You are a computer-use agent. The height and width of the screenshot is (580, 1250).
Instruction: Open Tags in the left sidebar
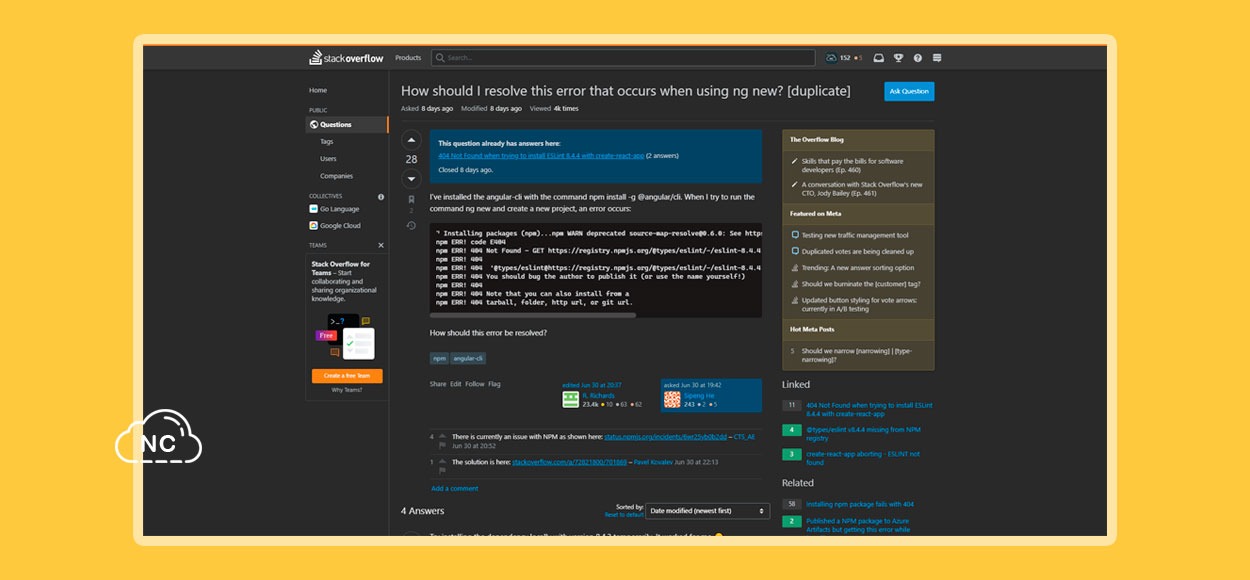tap(327, 141)
